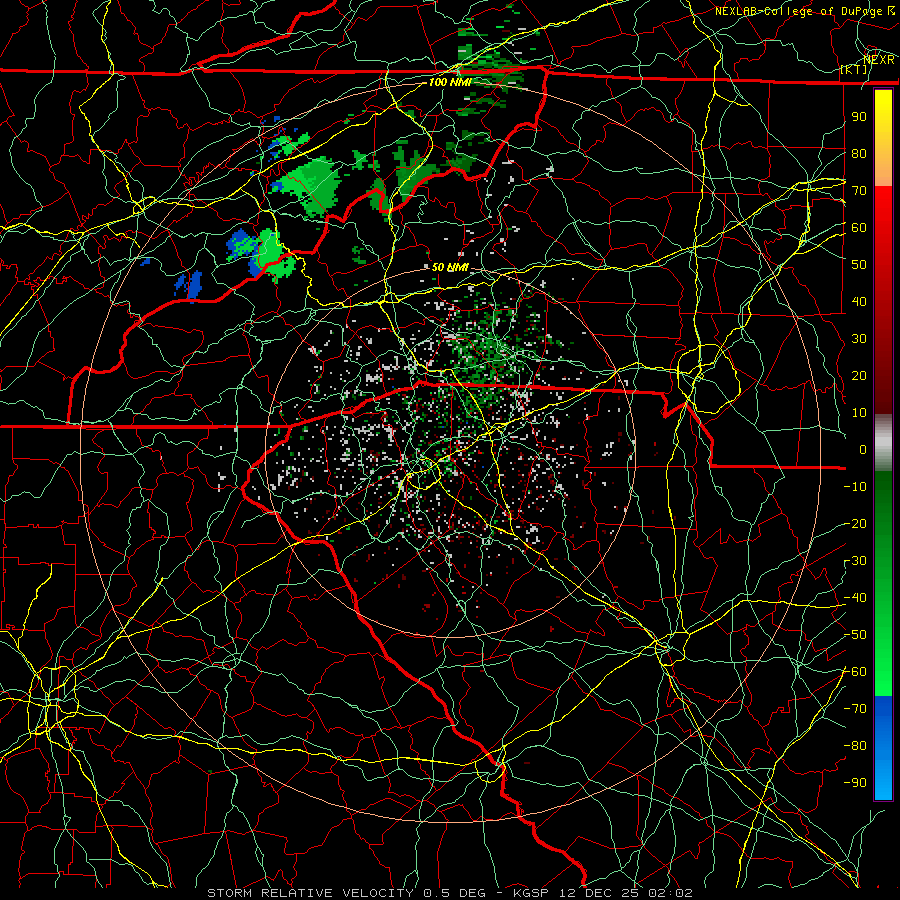Click the NEXR label at top right
The image size is (900, 900).
[879, 59]
